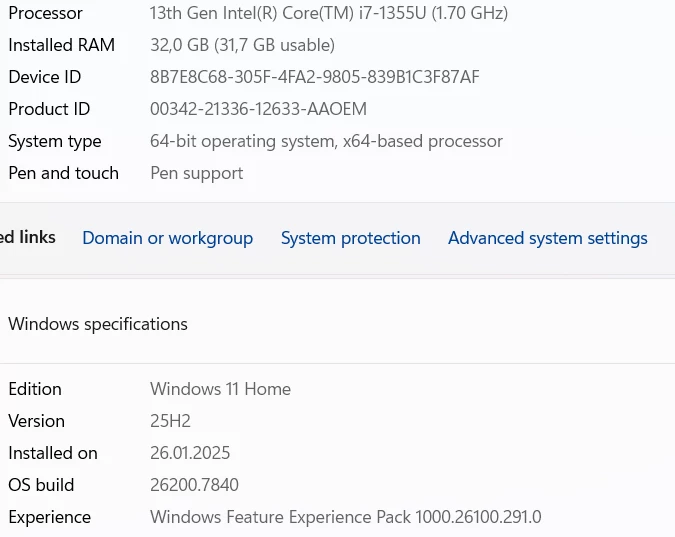Click the Installed on label
The height and width of the screenshot is (537, 675).
(x=53, y=453)
